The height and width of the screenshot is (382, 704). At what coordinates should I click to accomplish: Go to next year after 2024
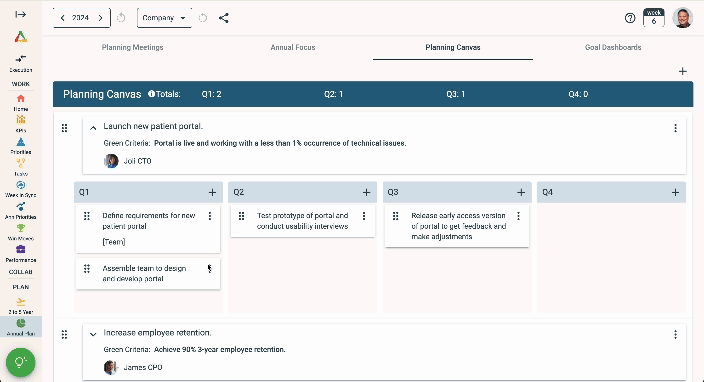coord(101,18)
